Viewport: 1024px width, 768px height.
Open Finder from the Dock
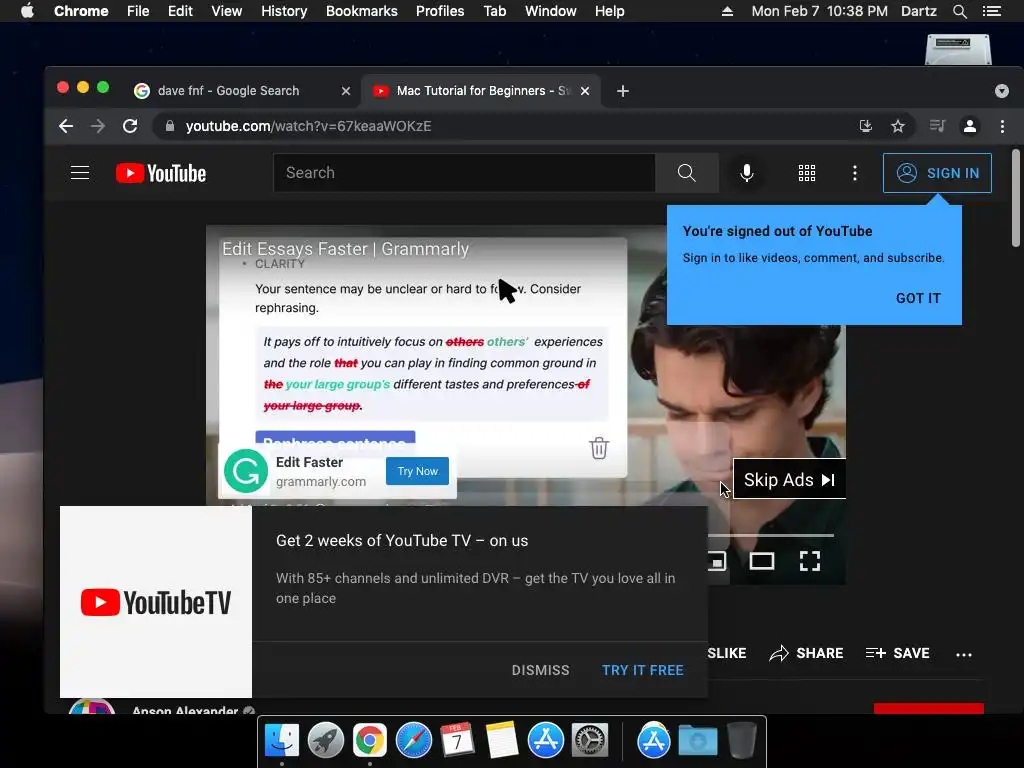281,741
